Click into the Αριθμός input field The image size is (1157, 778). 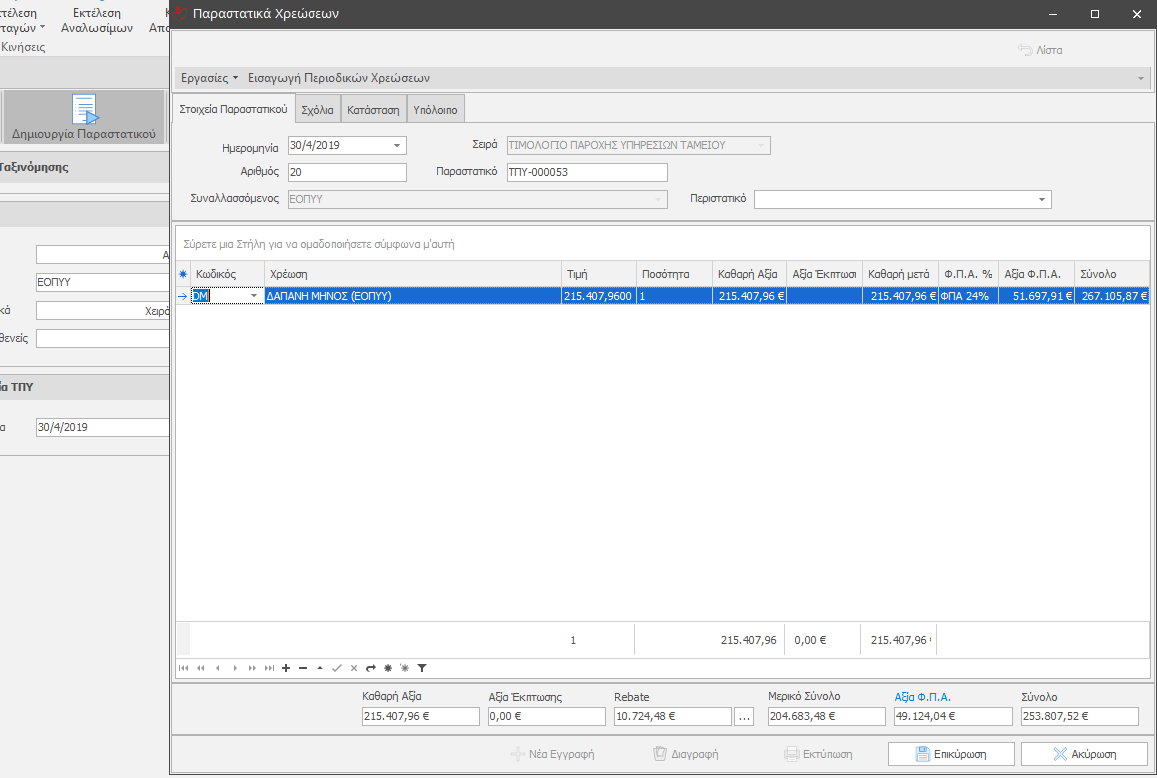347,172
